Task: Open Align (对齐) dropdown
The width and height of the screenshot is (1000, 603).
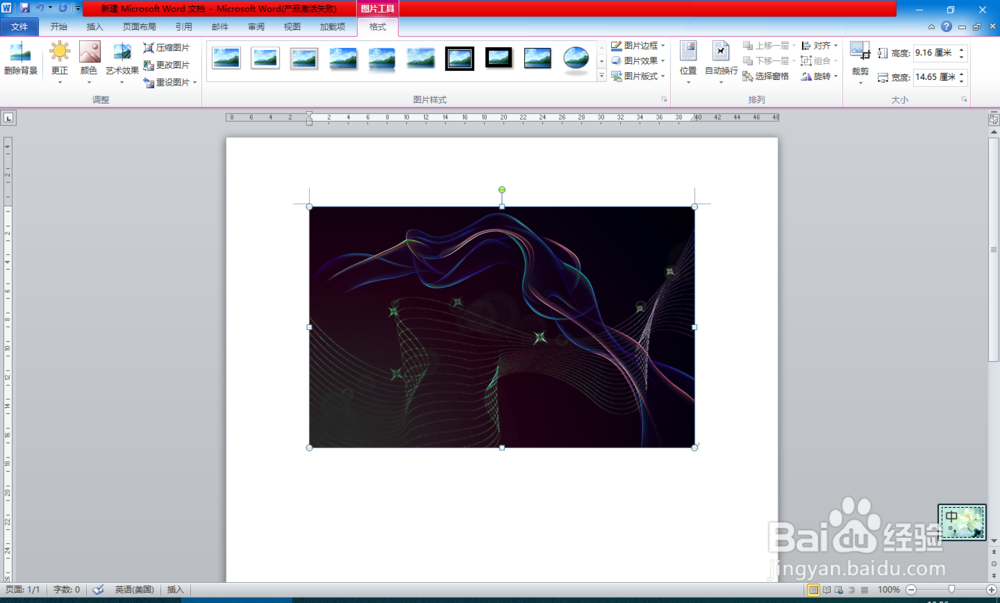Action: tap(820, 46)
